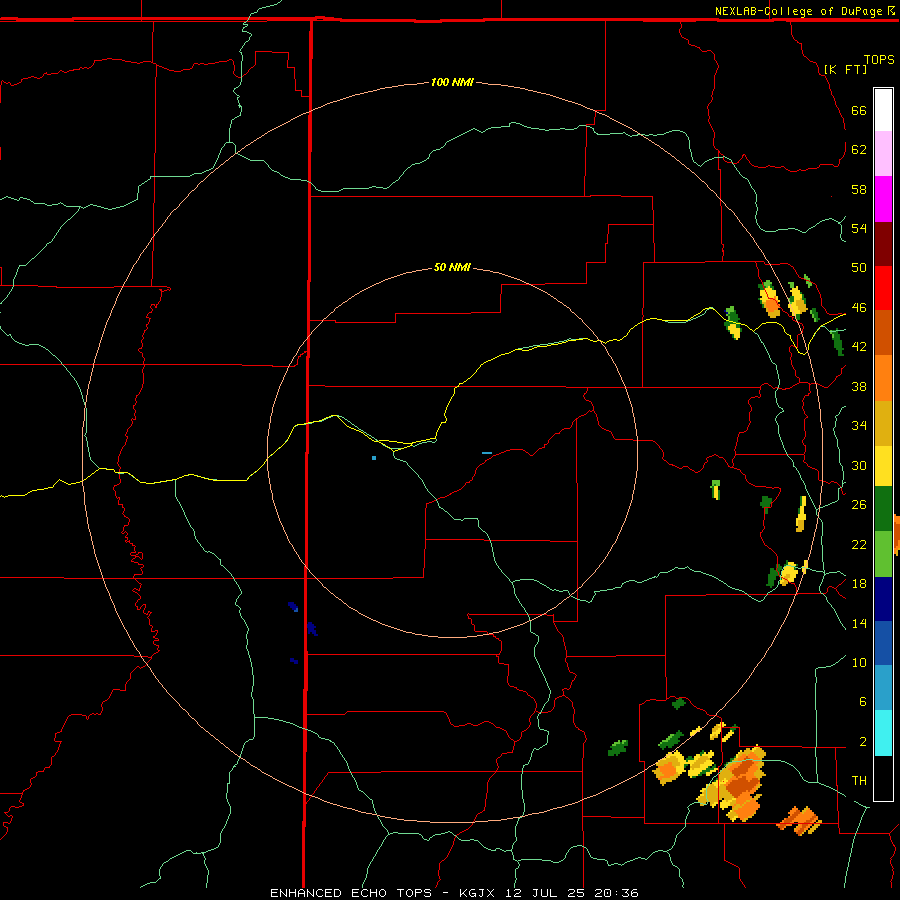The width and height of the screenshot is (900, 900).
Task: Click the 12 JUL 25 date text
Action: pyautogui.click(x=548, y=893)
